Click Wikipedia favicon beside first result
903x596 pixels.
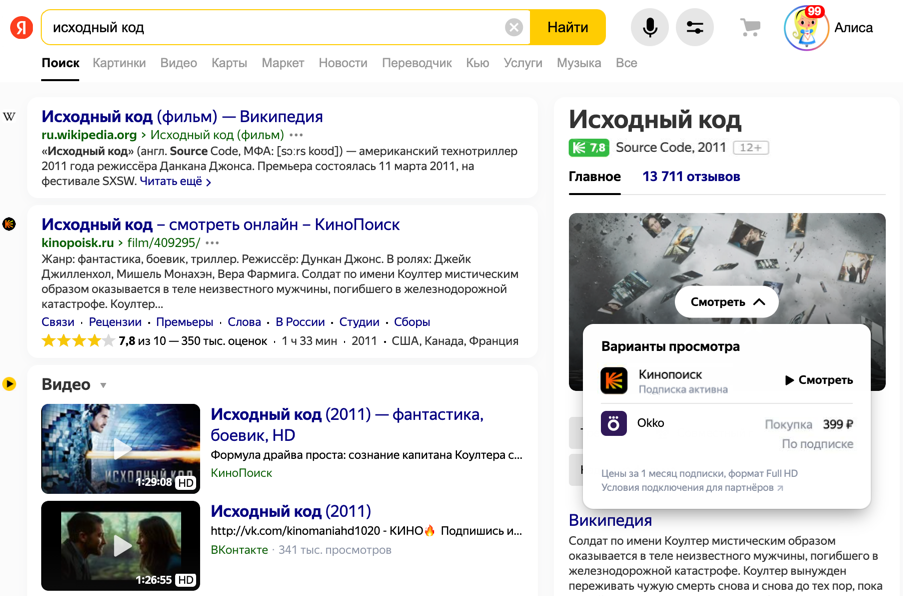click(9, 117)
